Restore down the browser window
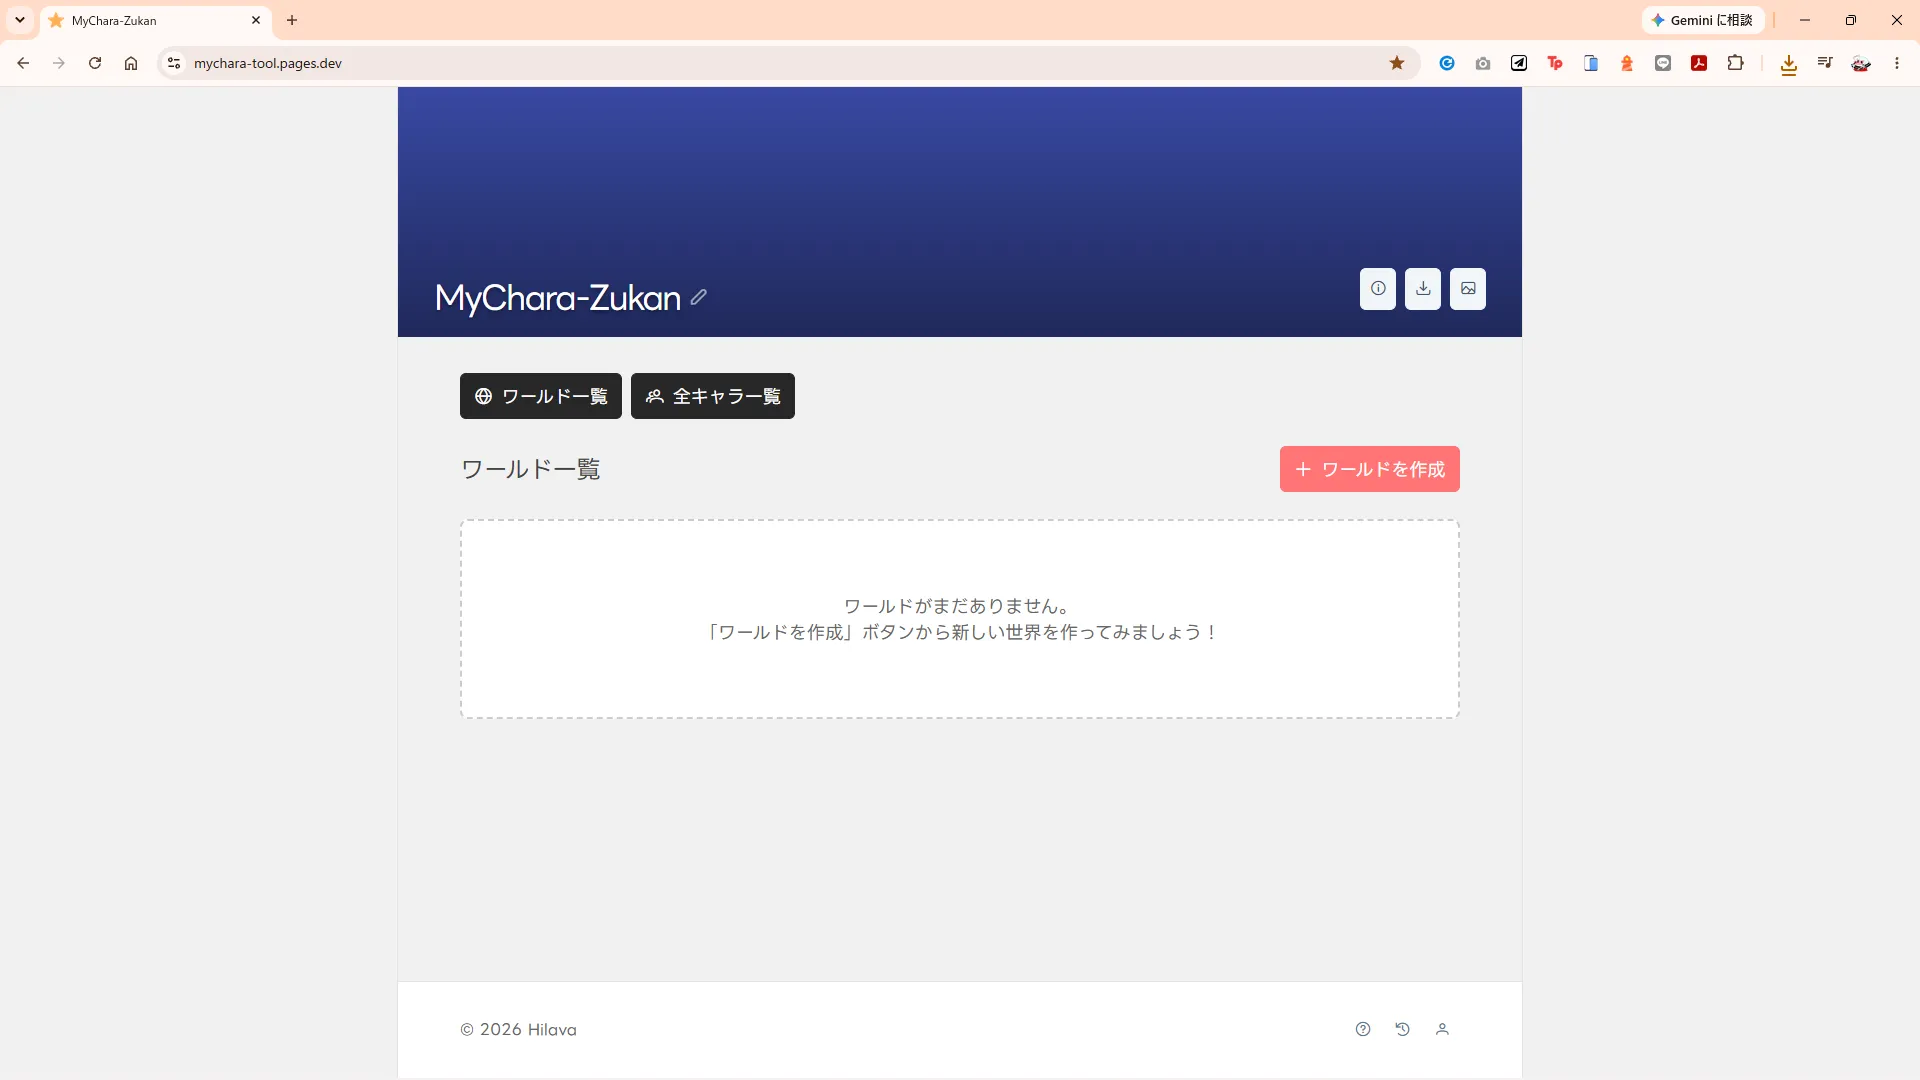Image resolution: width=1920 pixels, height=1080 pixels. pos(1851,20)
